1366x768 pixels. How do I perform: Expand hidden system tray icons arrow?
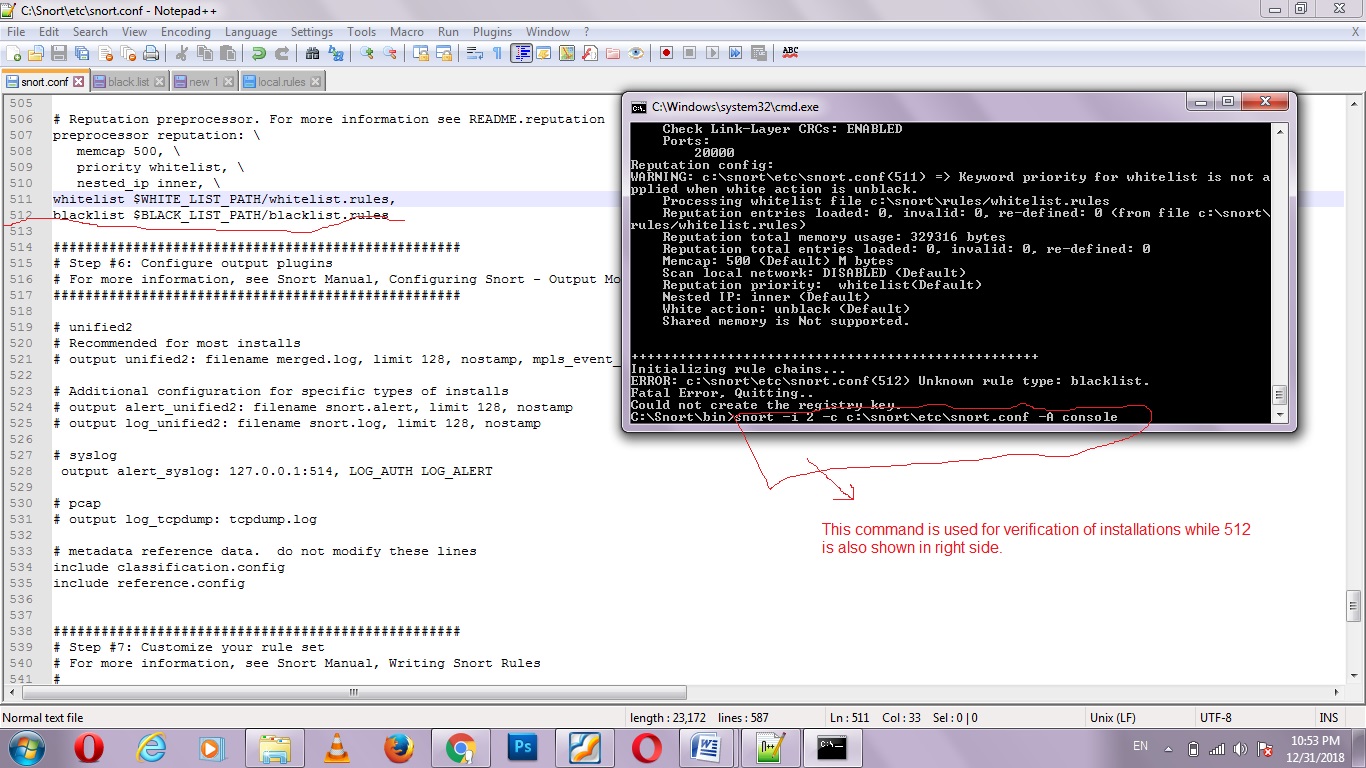[x=1167, y=748]
